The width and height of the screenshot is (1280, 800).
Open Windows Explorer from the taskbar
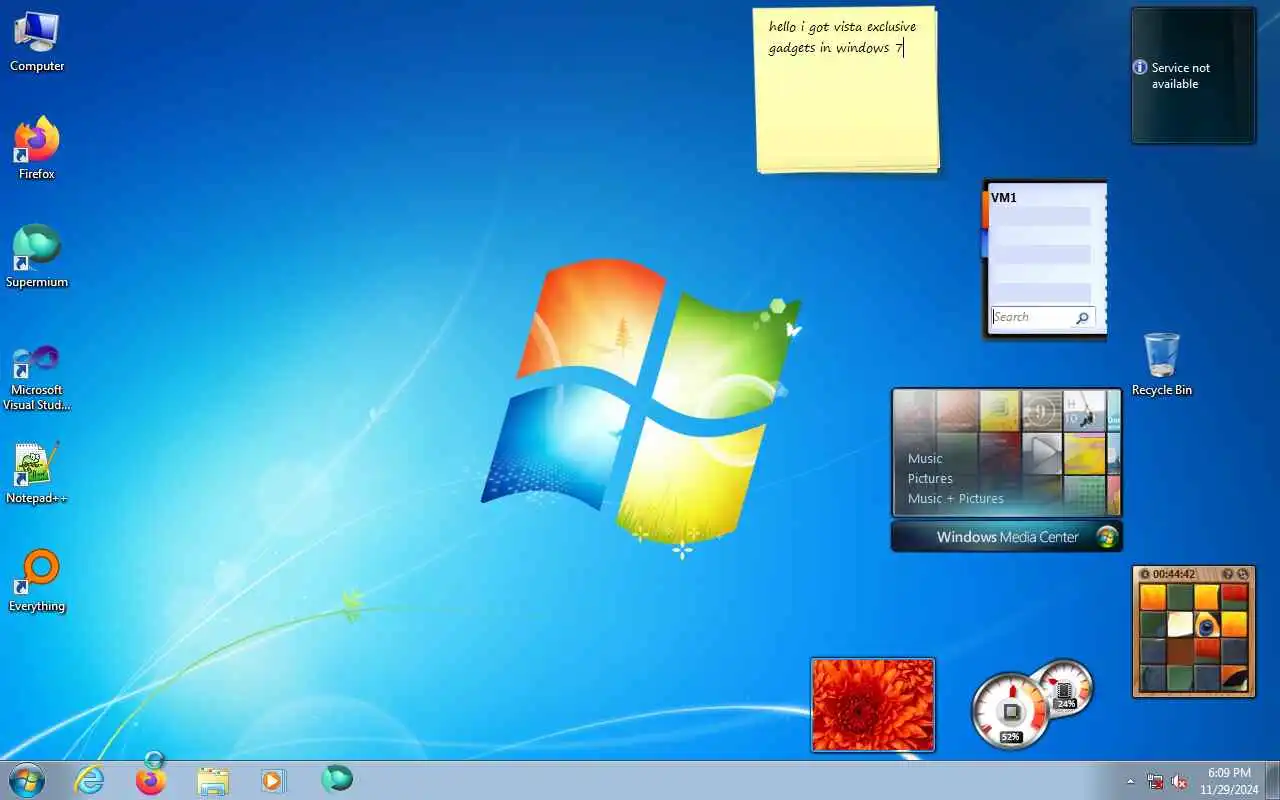(x=213, y=780)
